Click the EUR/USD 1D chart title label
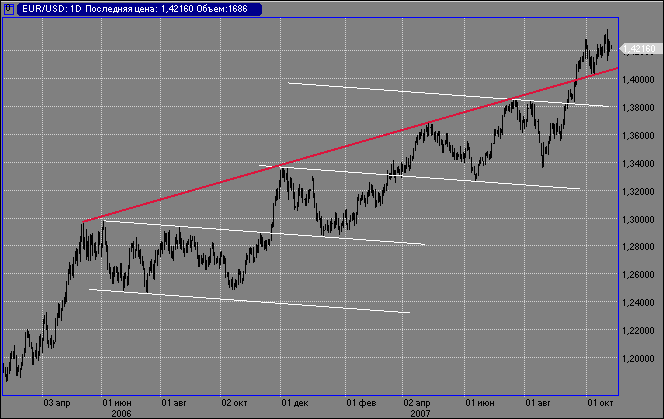 tap(137, 9)
